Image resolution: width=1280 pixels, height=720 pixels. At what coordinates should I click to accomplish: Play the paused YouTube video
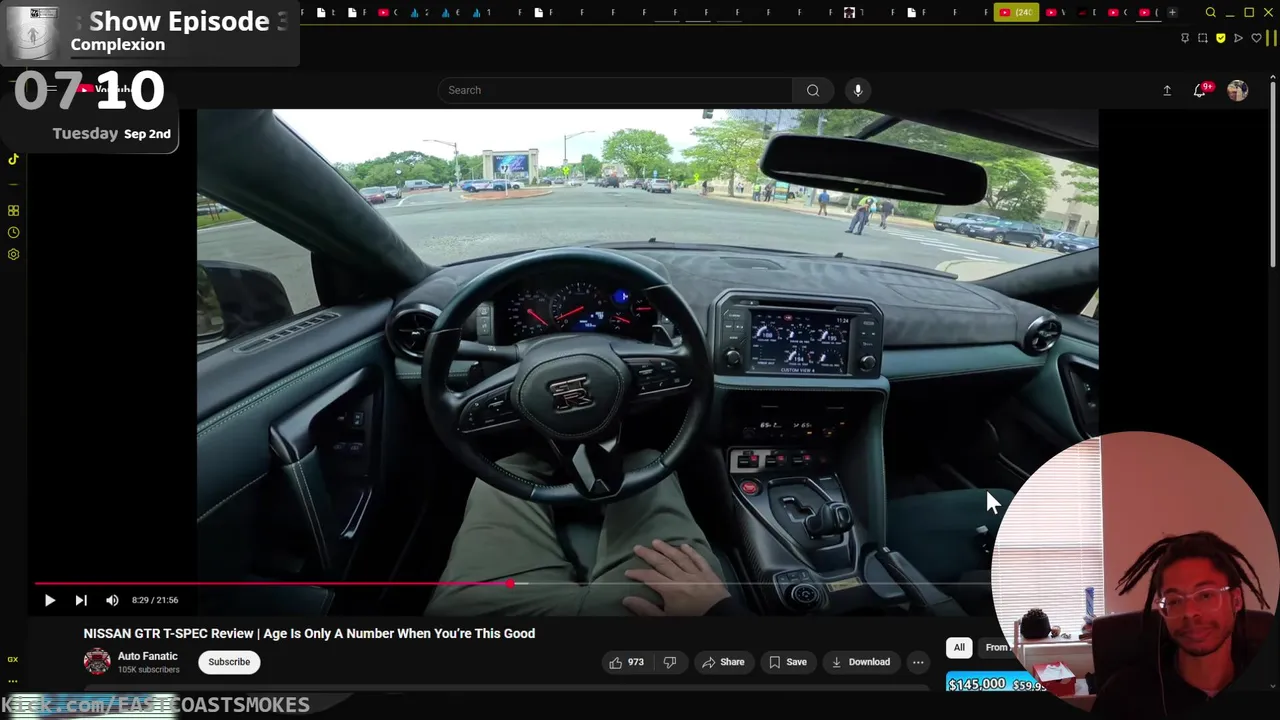(49, 600)
